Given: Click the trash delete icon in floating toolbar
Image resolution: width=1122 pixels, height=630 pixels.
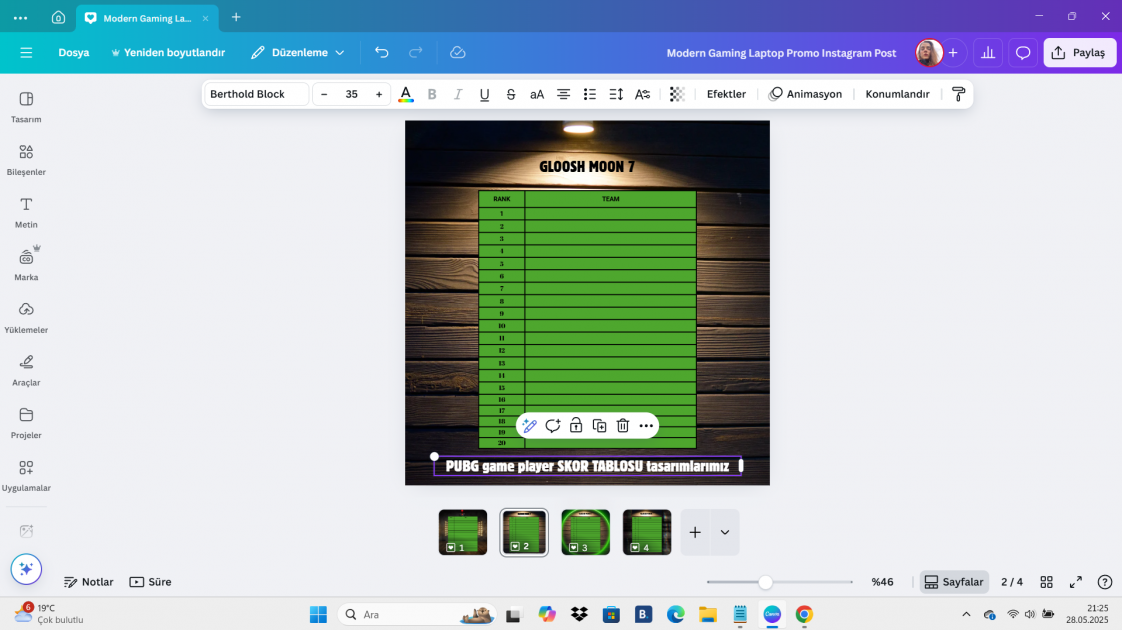Looking at the screenshot, I should coord(622,426).
